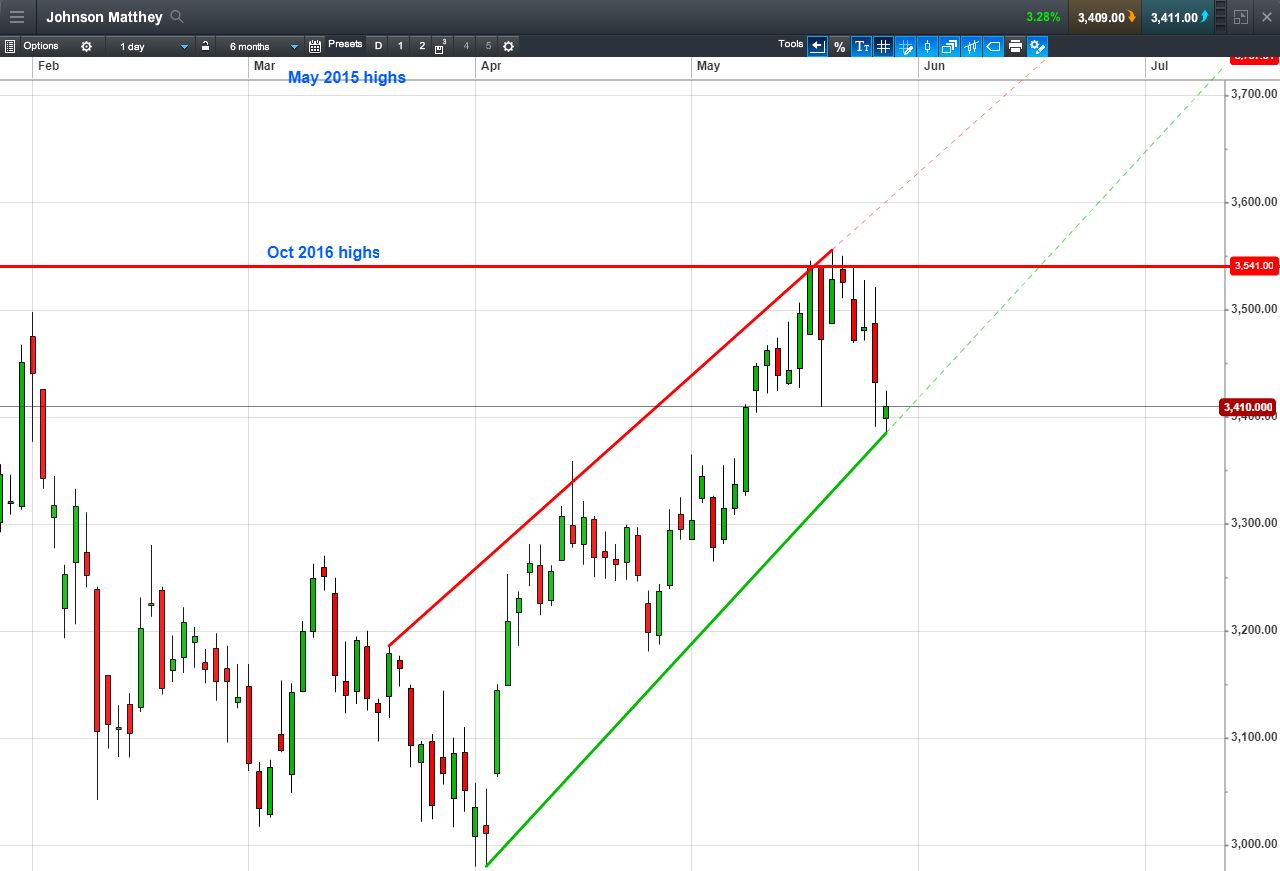Change the candlestick chart type
This screenshot has height=871, width=1280.
point(928,46)
